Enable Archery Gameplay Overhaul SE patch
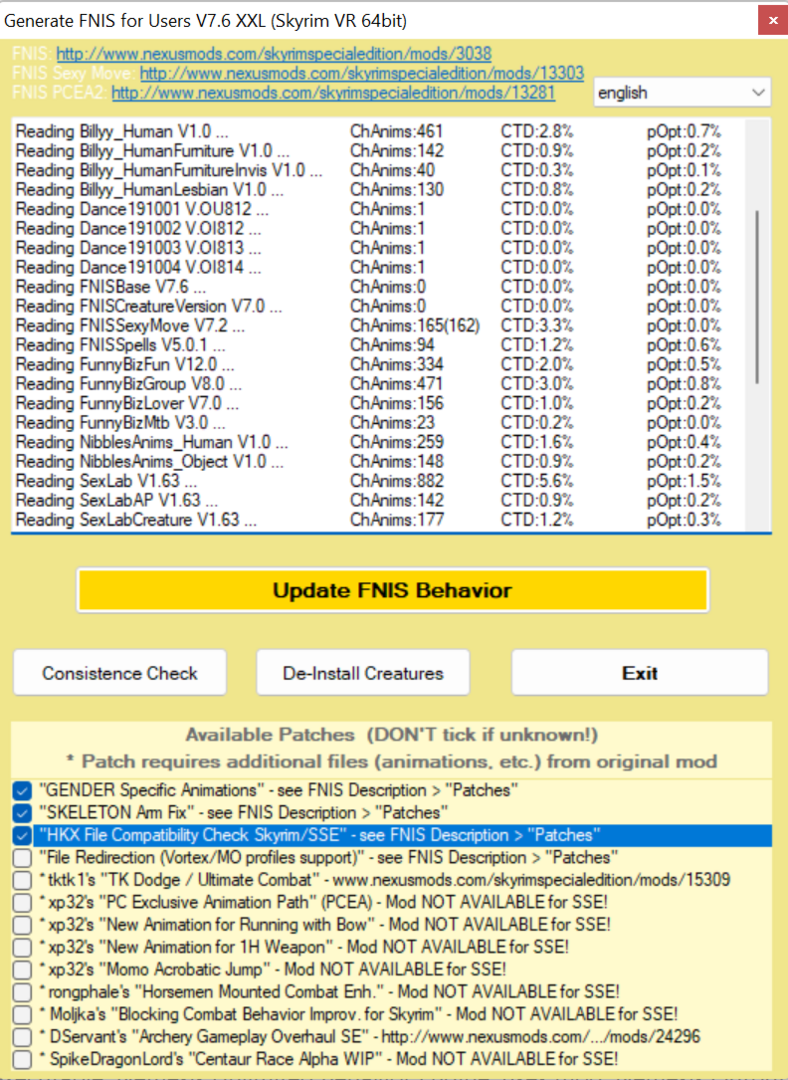The width and height of the screenshot is (788, 1080). click(22, 1037)
